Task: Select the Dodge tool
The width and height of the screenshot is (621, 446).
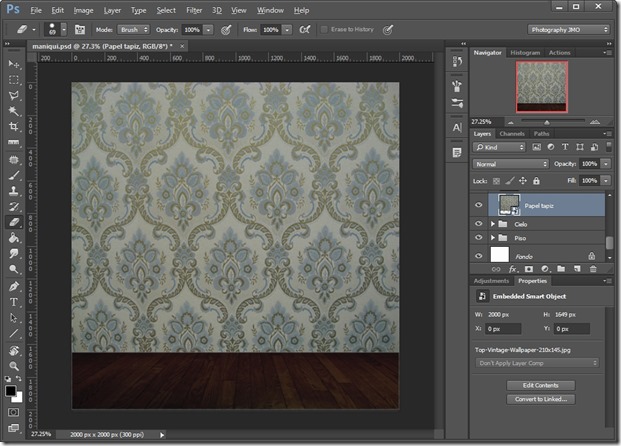Action: click(x=14, y=269)
